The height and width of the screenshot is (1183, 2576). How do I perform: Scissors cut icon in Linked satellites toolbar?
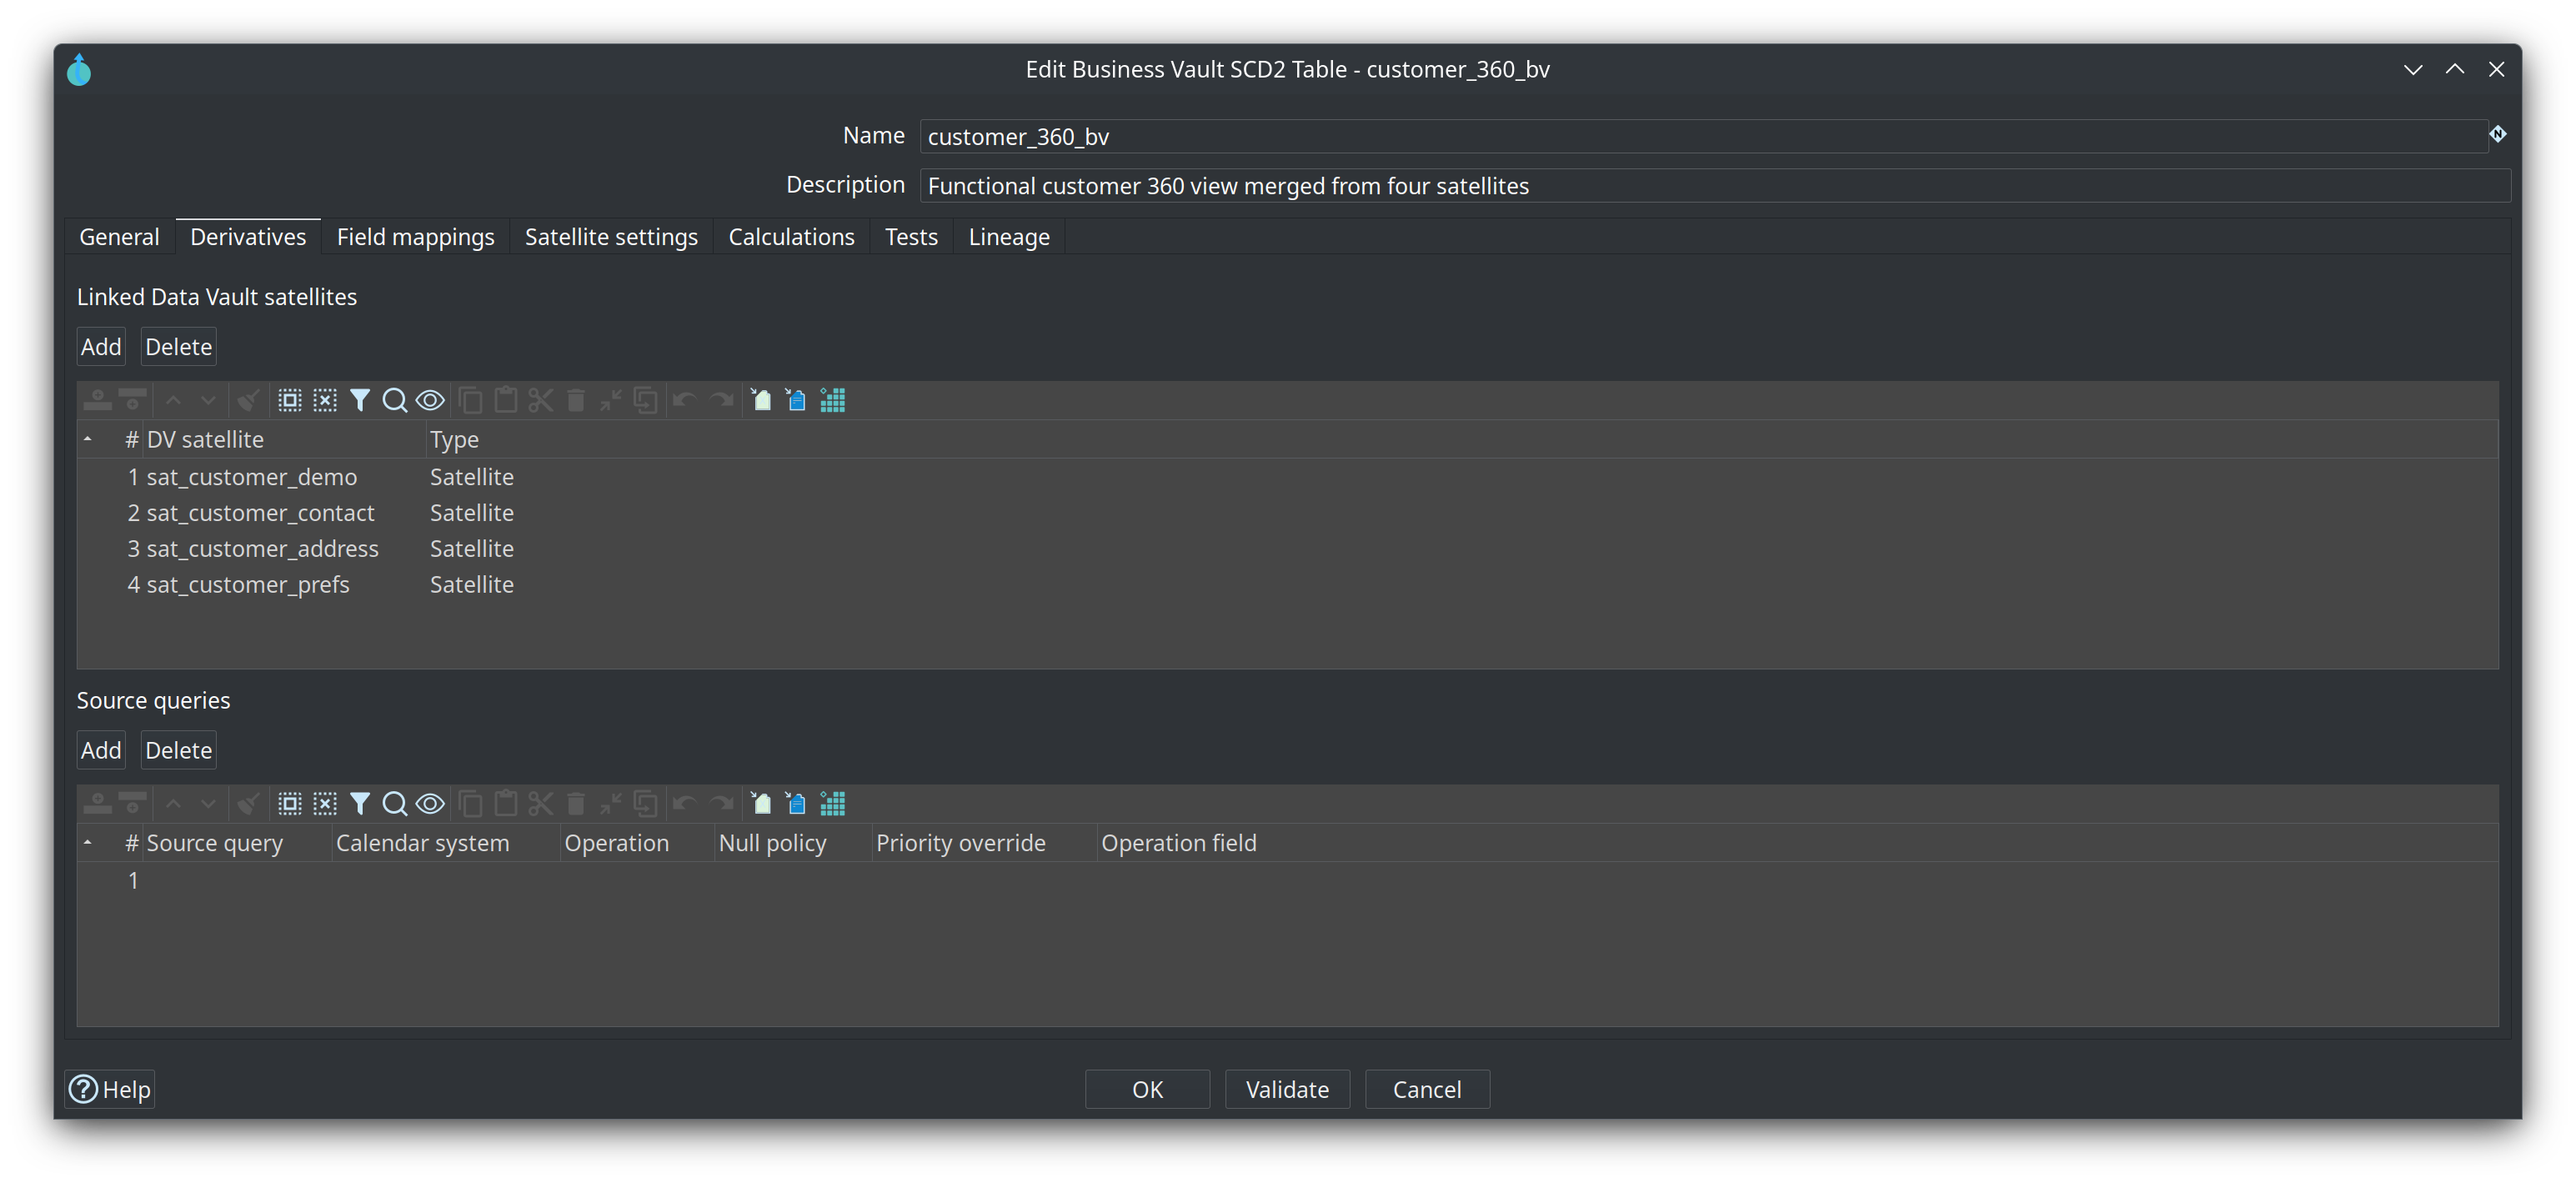click(x=541, y=400)
